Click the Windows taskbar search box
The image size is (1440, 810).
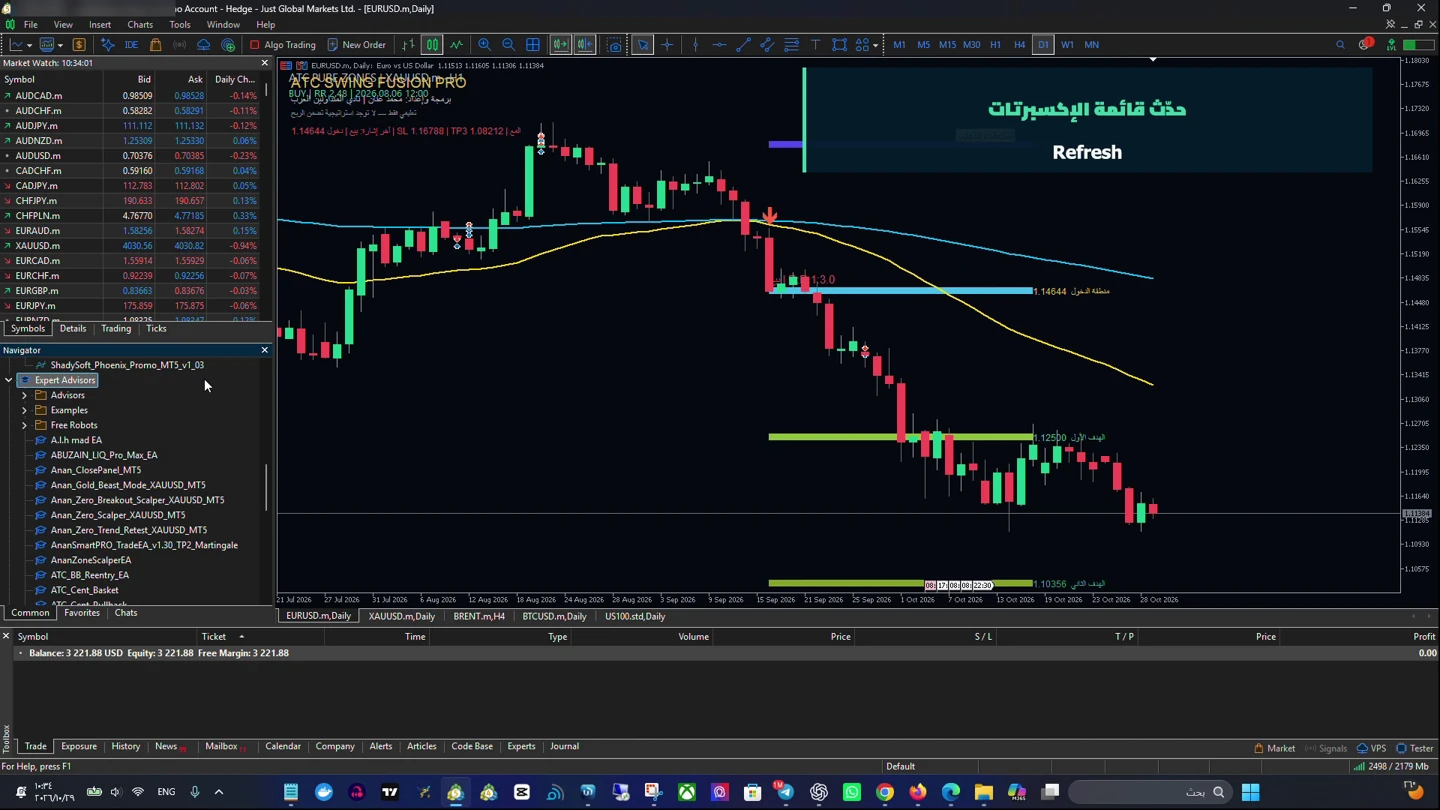click(1149, 793)
